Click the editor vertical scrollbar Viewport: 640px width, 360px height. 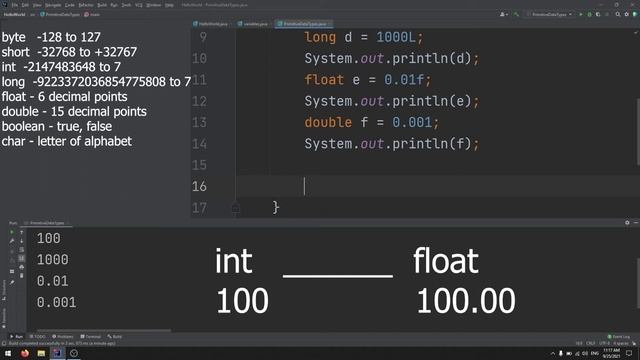point(638,132)
